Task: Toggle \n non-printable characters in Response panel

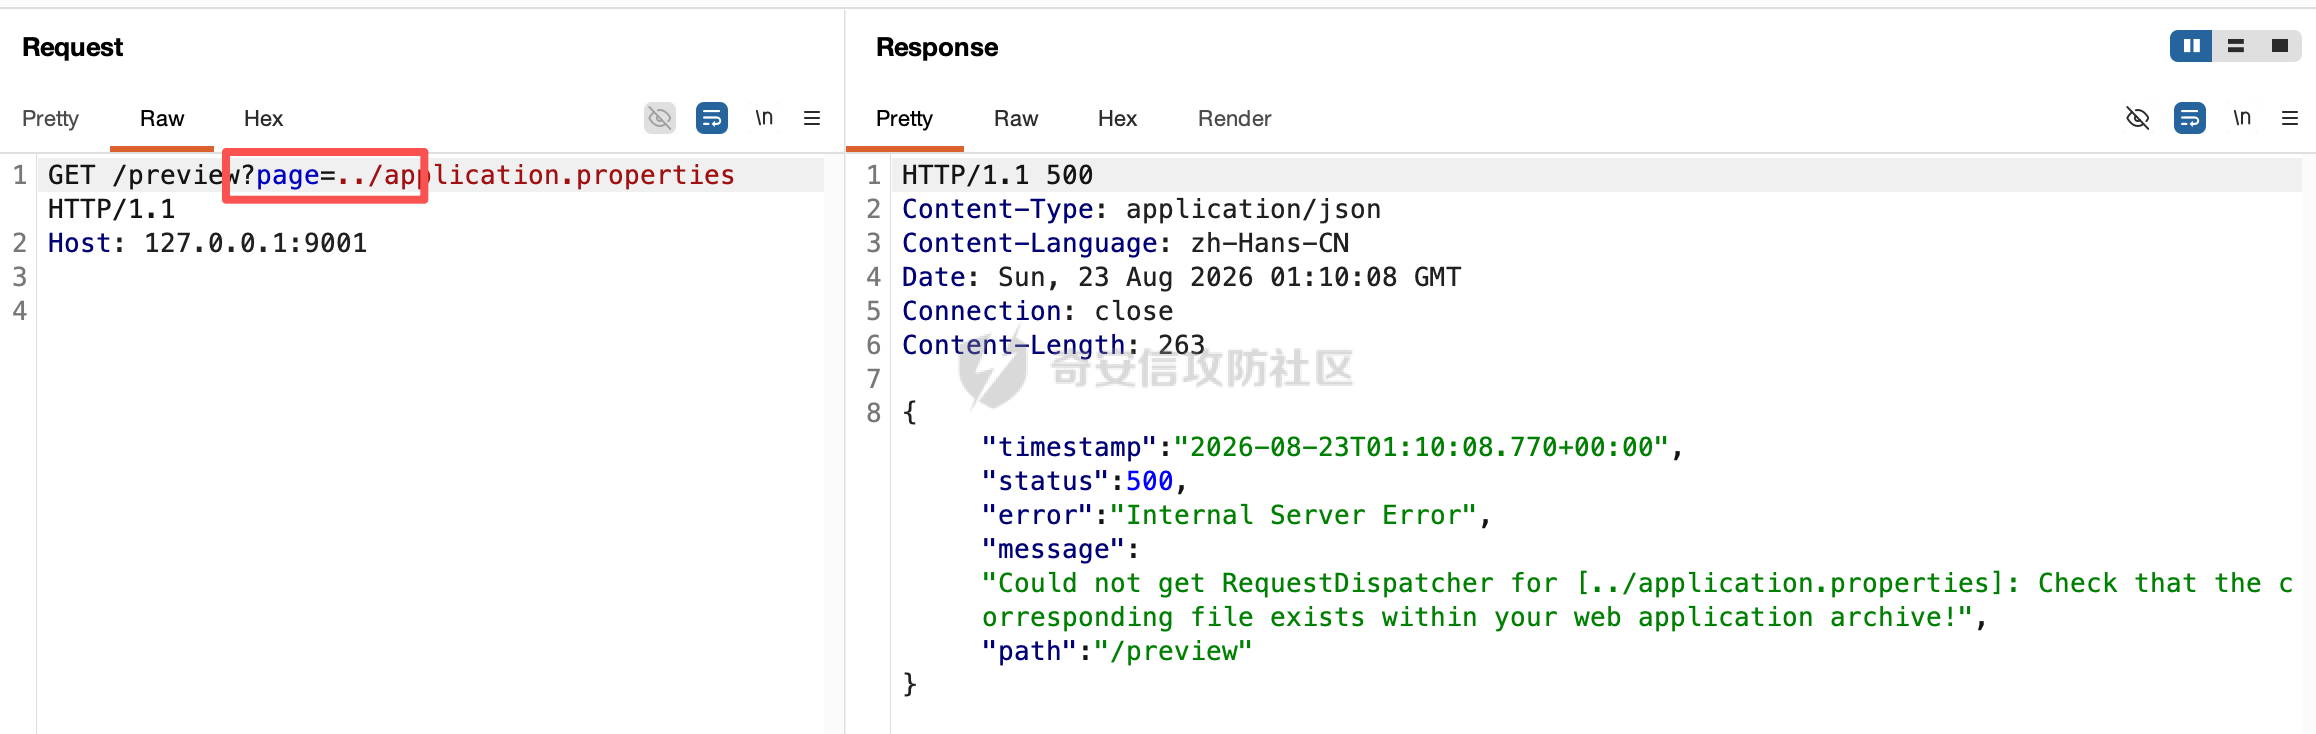Action: (2242, 118)
